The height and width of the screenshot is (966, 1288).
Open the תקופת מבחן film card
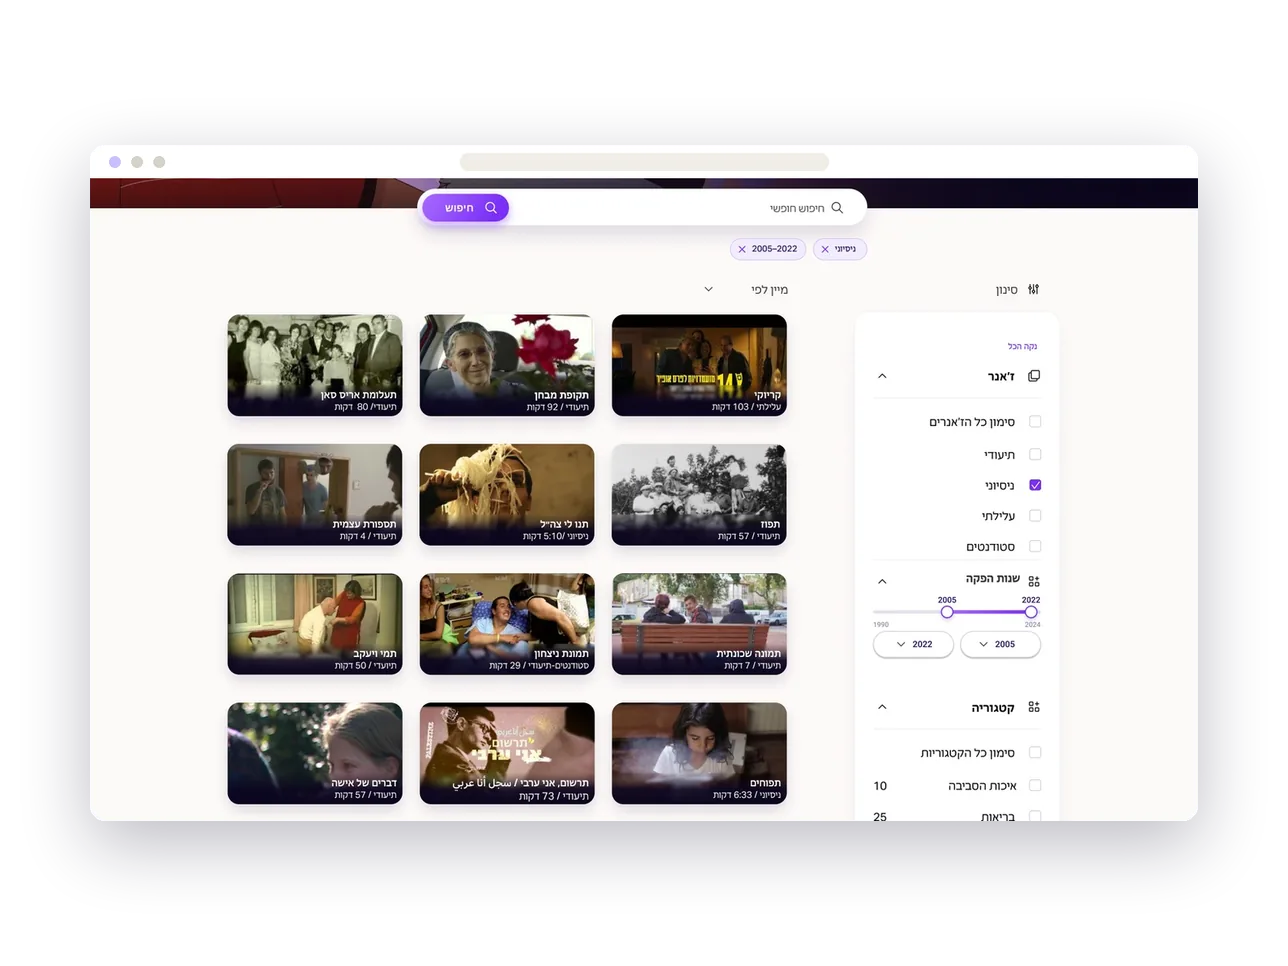click(507, 365)
